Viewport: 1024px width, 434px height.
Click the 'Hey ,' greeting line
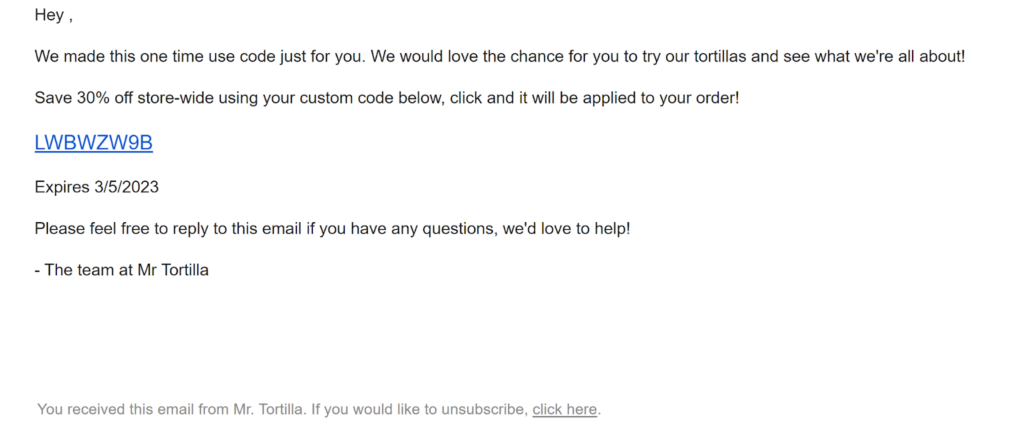coord(53,15)
